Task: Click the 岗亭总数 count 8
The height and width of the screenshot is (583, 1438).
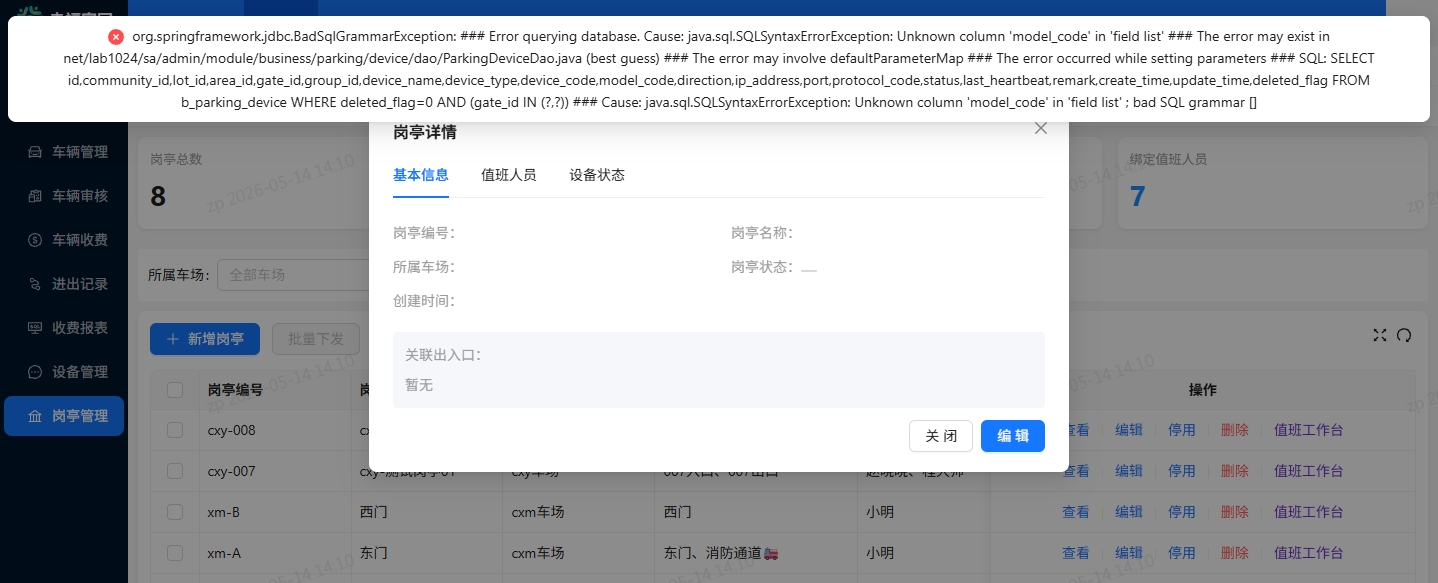Action: tap(158, 196)
